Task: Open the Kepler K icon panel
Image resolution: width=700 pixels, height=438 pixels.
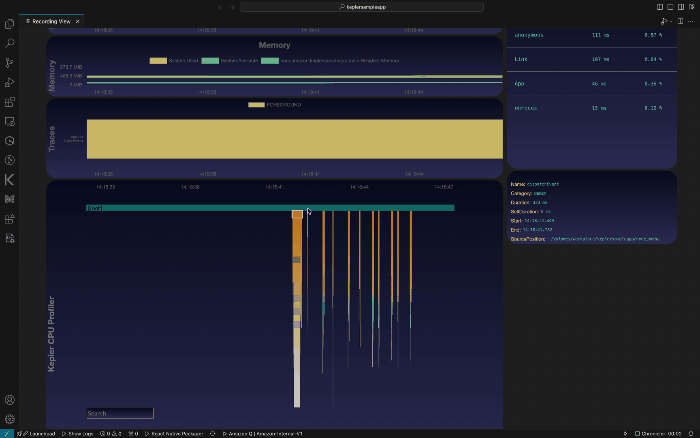Action: (x=10, y=180)
